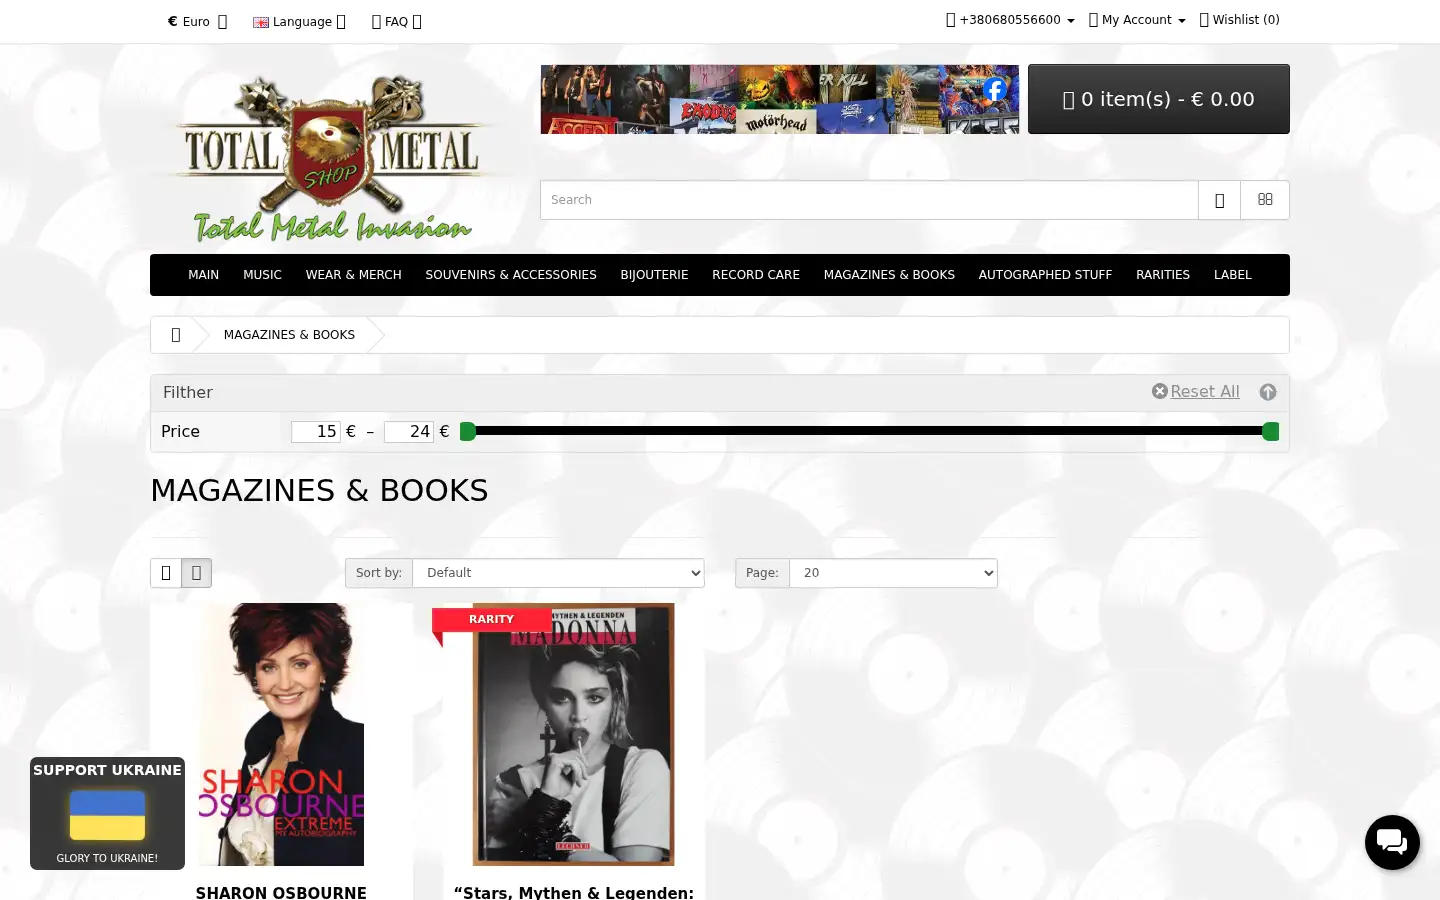Open AUTOGRAPHED STUFF menu item

(x=1045, y=275)
